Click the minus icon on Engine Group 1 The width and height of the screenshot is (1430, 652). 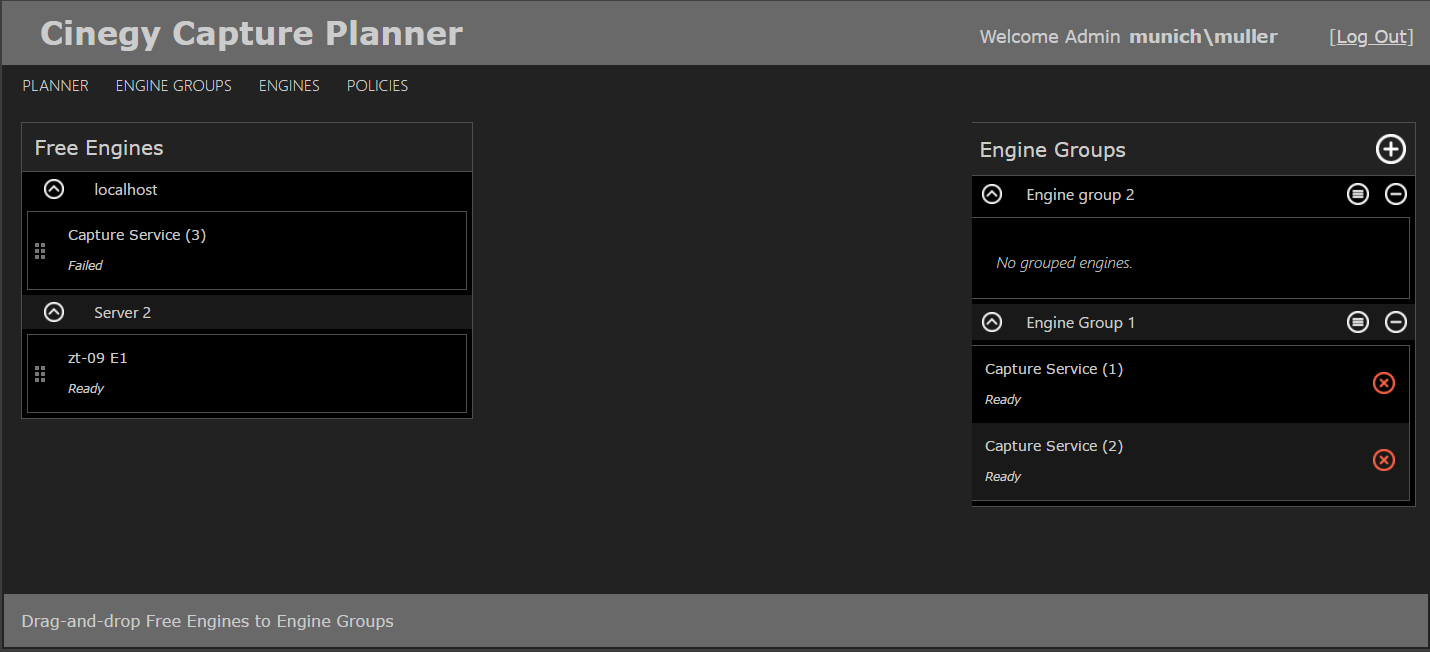pyautogui.click(x=1396, y=322)
